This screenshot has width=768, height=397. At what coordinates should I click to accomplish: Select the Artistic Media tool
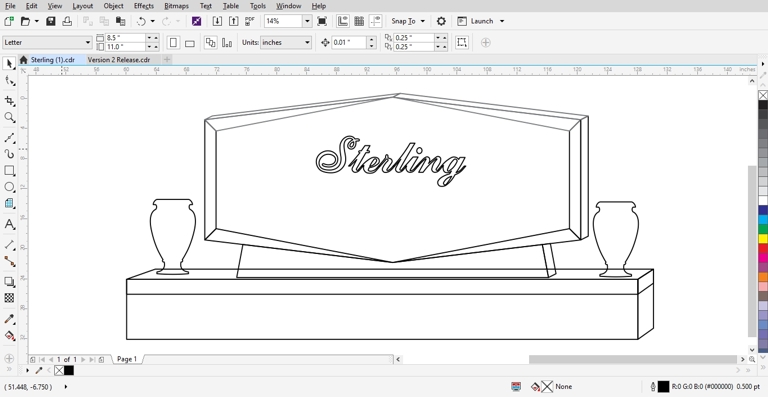(9, 154)
